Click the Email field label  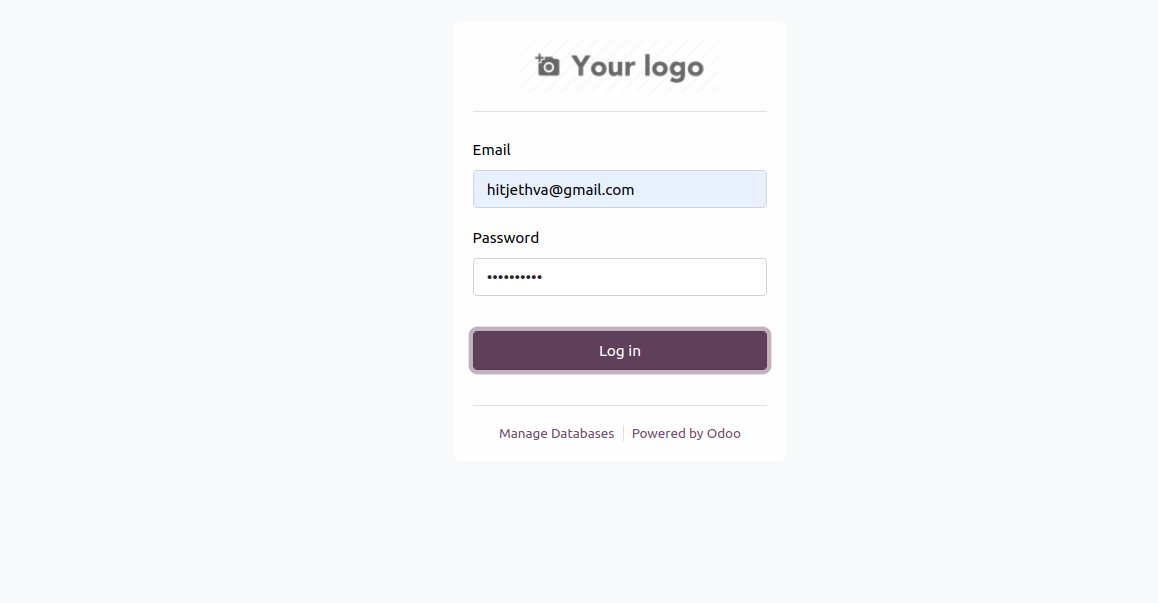(491, 150)
